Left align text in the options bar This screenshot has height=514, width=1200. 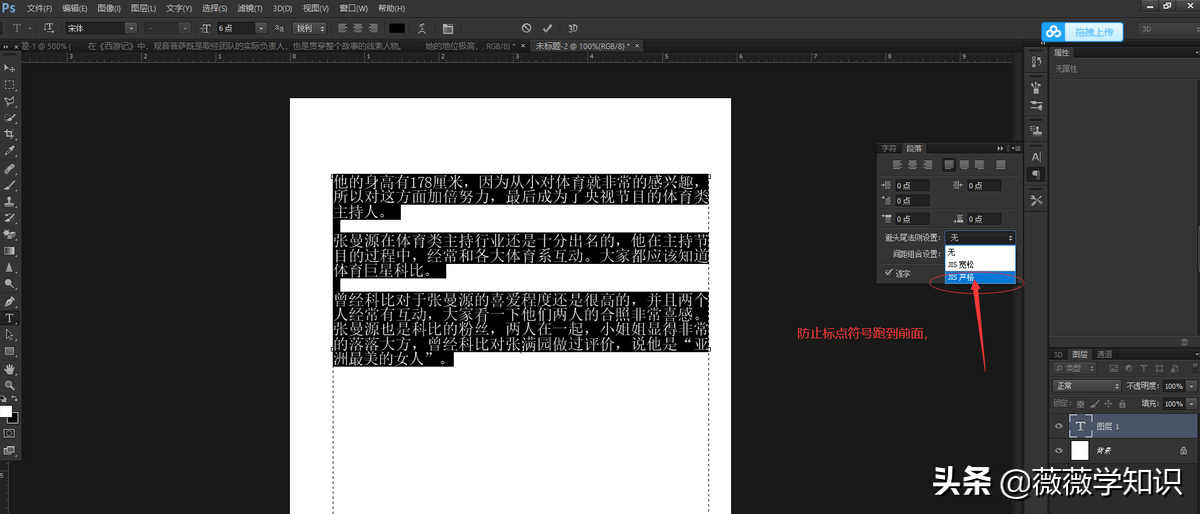(x=342, y=28)
